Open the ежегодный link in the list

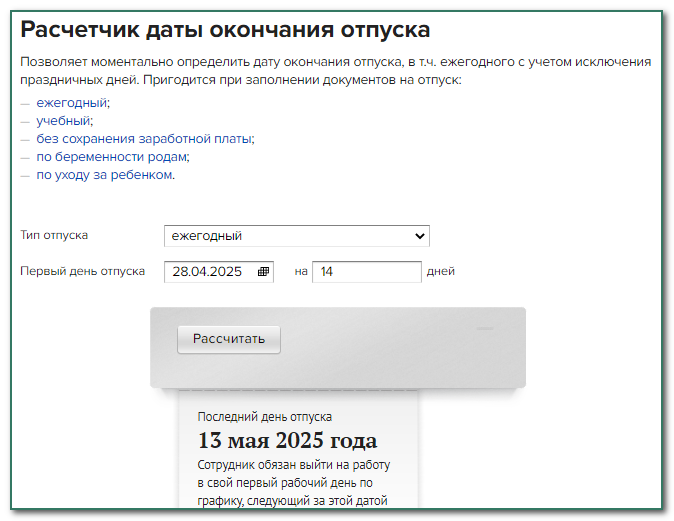[71, 103]
